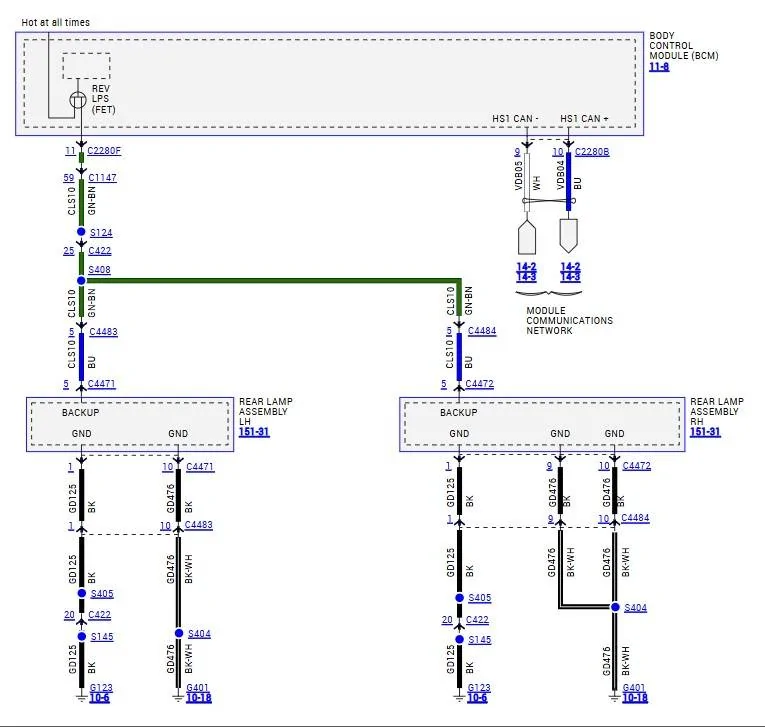Screen dimensions: 765x727
Task: Click pin 11 link at C2280F
Action: (70, 151)
